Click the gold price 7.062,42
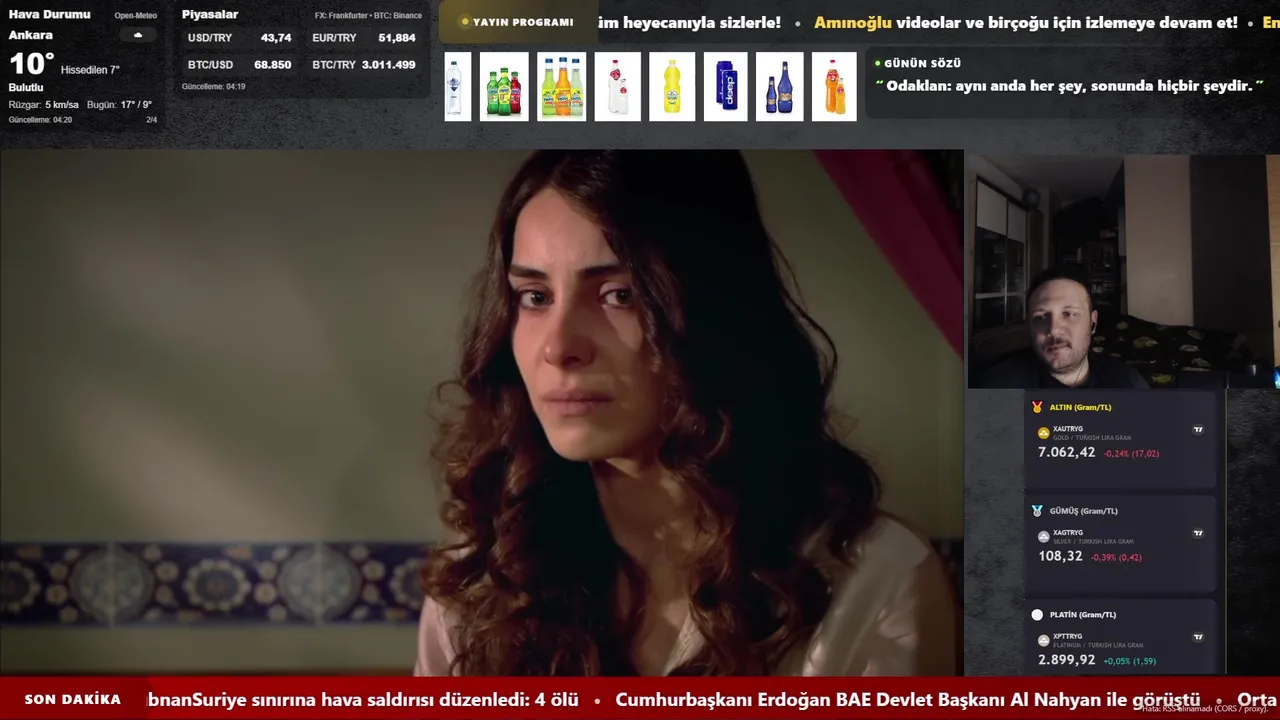The width and height of the screenshot is (1280, 720). [1066, 453]
